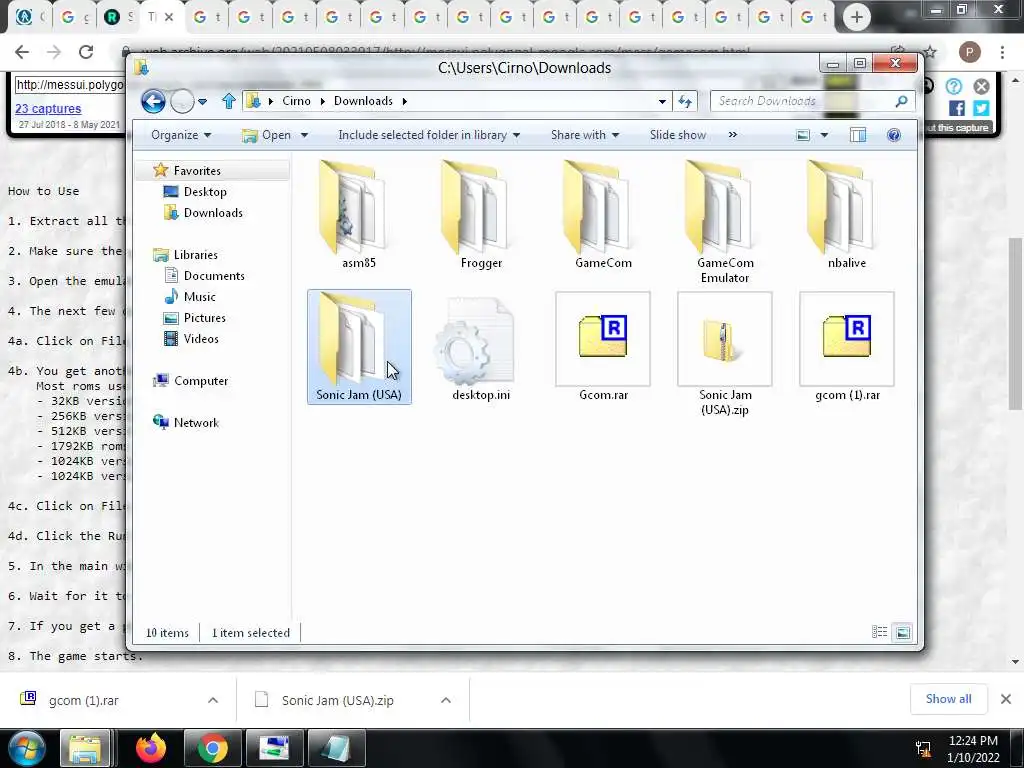Select the nbalive folder

pos(846,216)
